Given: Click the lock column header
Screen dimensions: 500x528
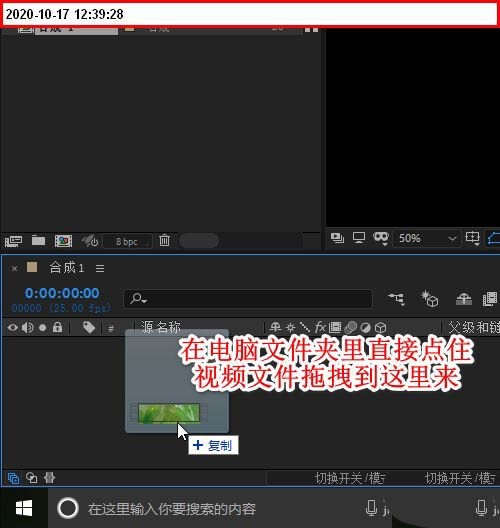Looking at the screenshot, I should (x=58, y=327).
